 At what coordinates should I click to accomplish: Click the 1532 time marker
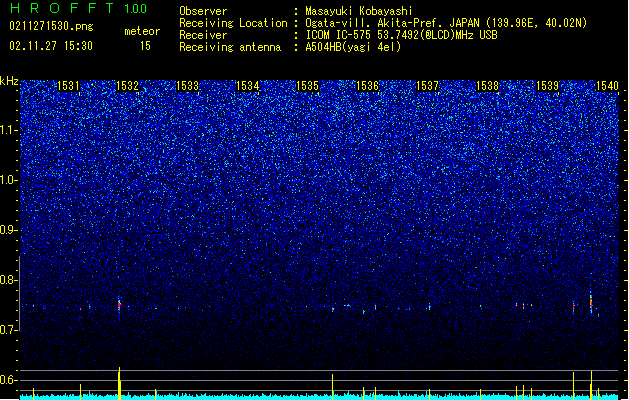point(127,85)
